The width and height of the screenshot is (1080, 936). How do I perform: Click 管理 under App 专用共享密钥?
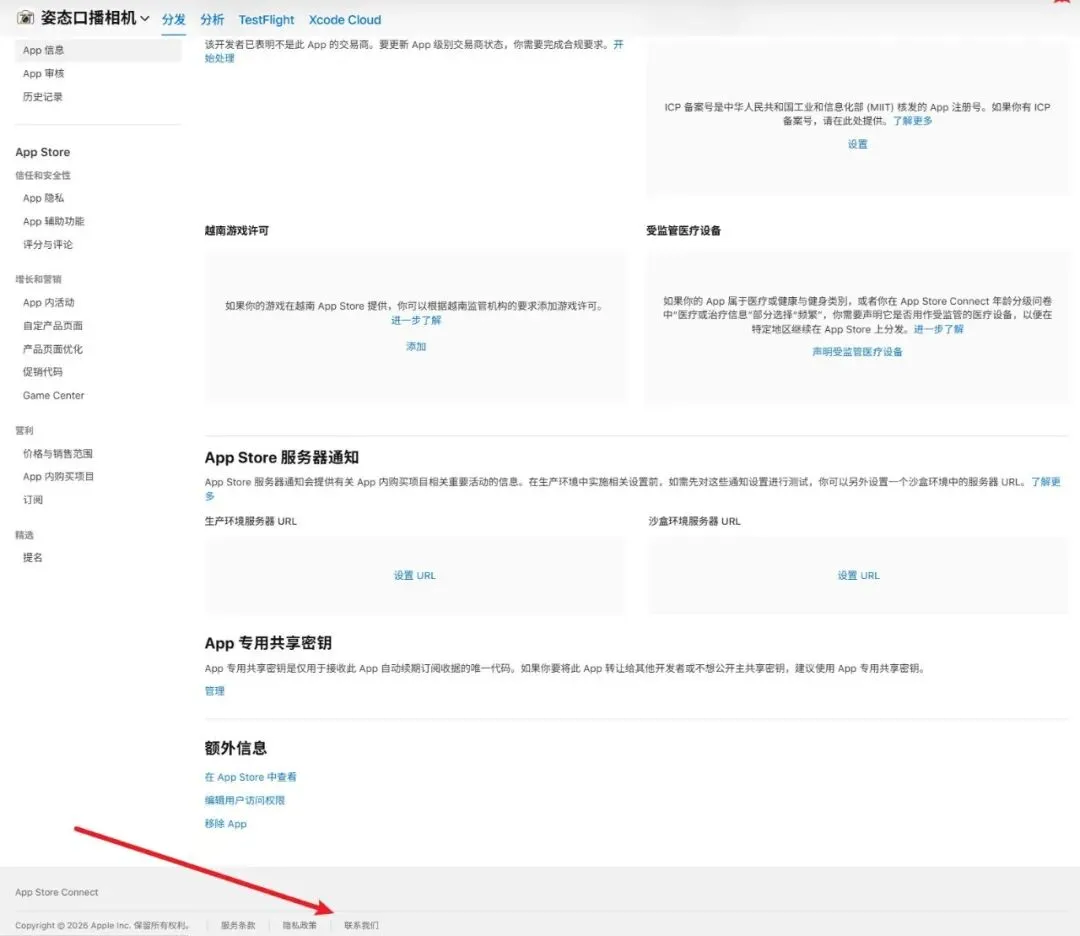point(214,691)
